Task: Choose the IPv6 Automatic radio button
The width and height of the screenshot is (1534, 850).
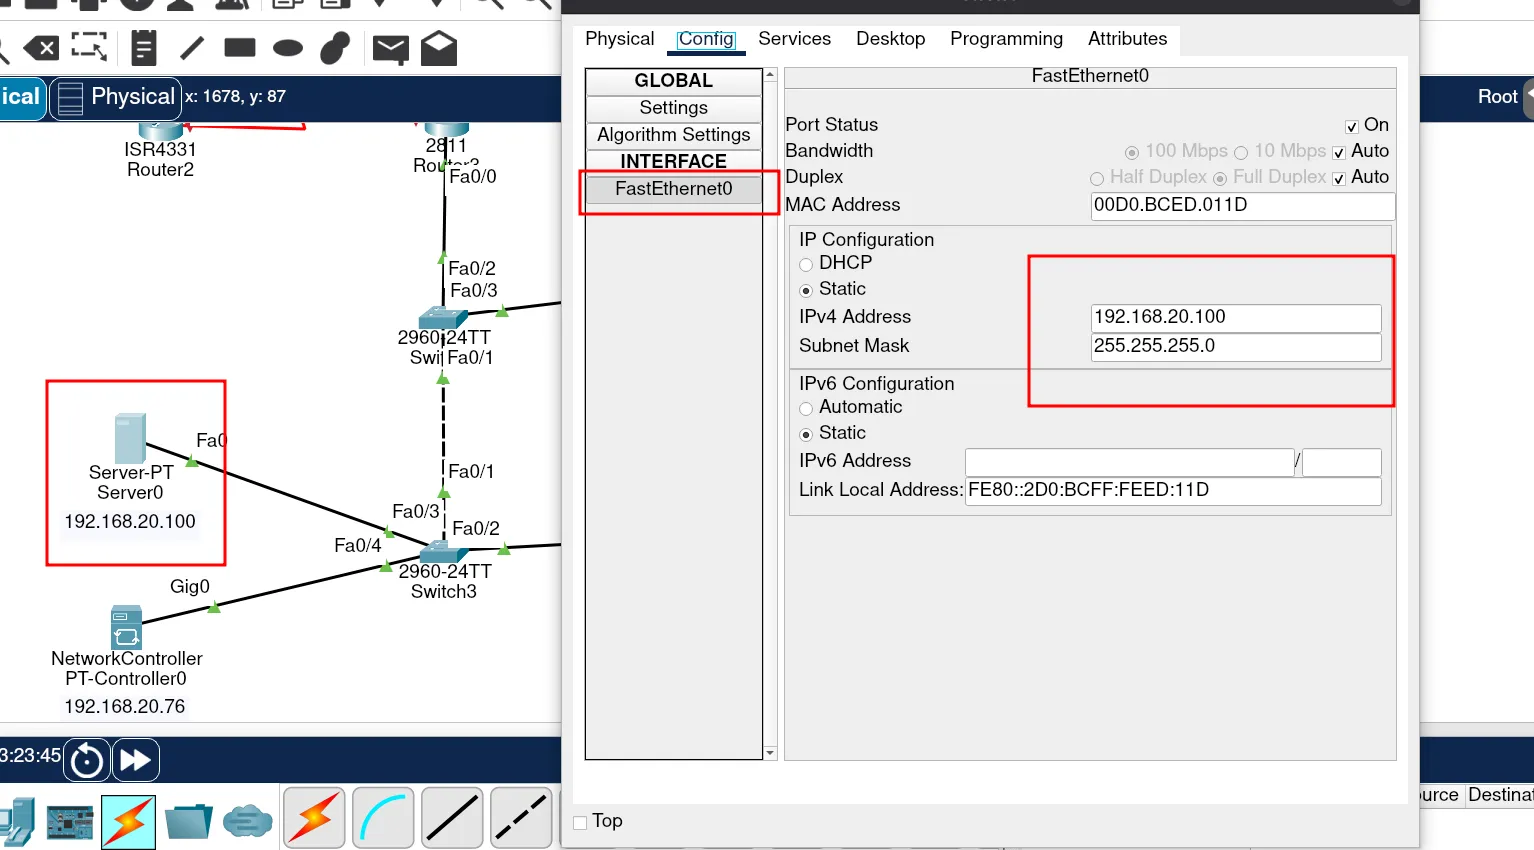Action: [x=806, y=408]
